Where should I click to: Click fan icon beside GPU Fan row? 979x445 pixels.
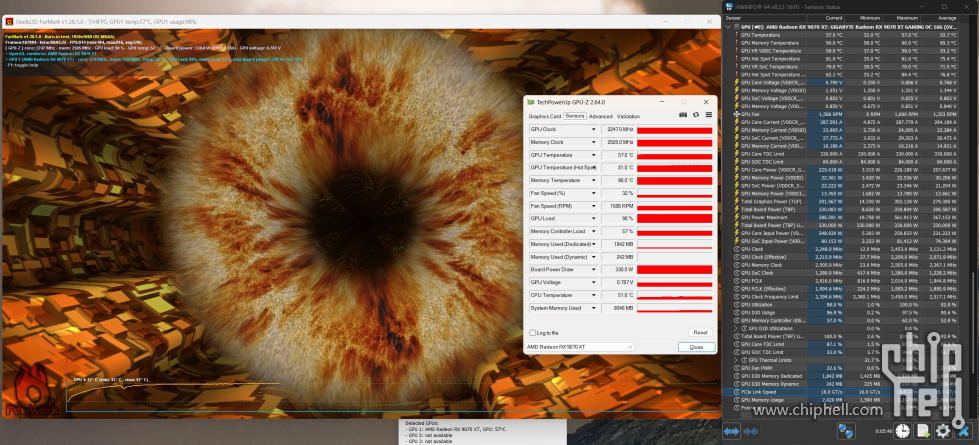pos(737,114)
